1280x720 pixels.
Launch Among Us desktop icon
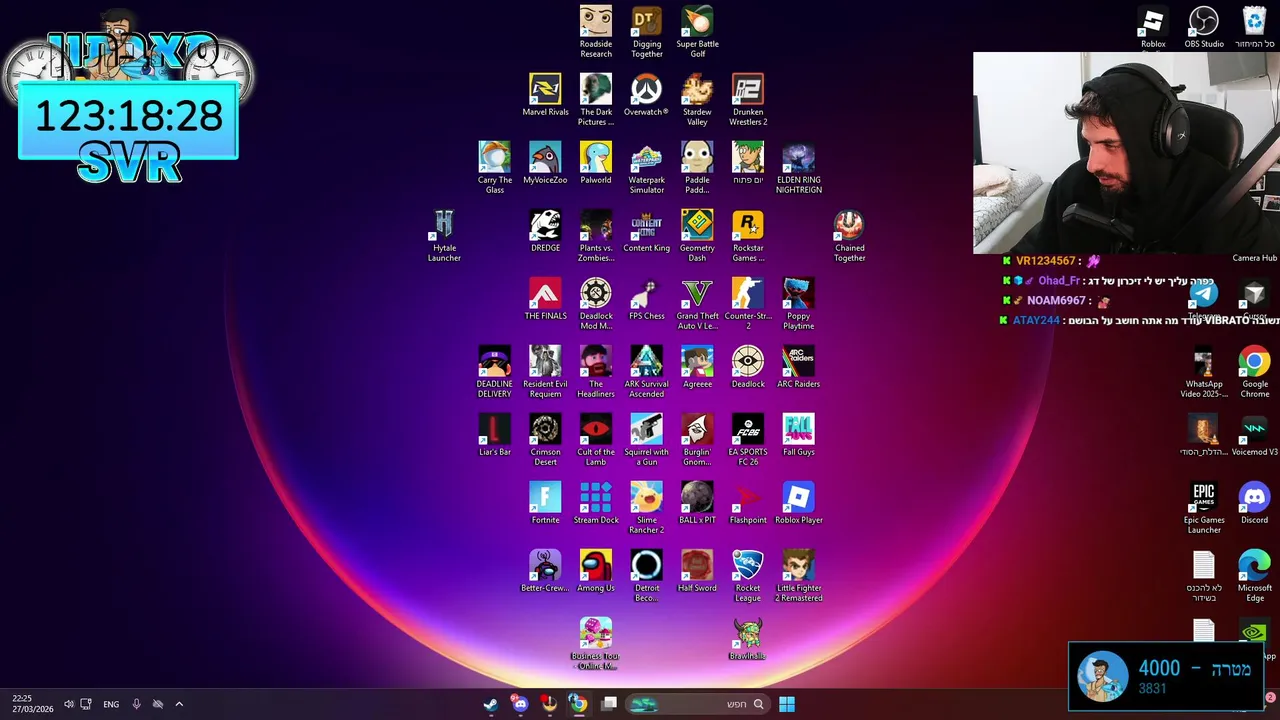tap(596, 571)
